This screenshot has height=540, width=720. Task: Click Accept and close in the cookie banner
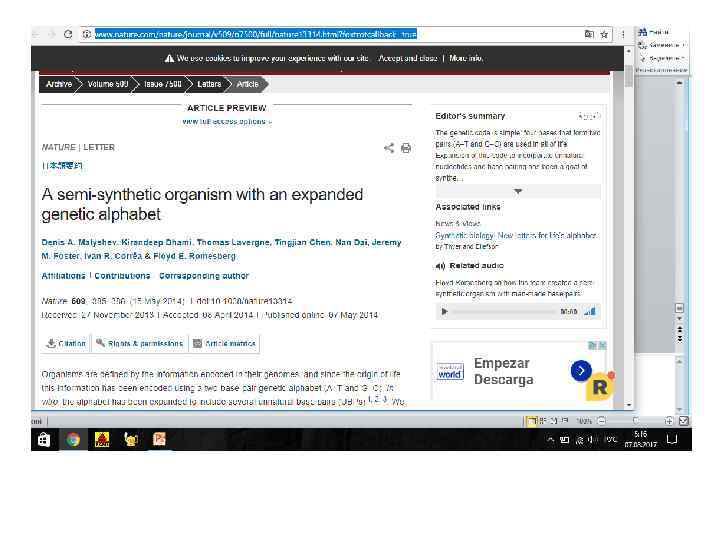click(407, 58)
